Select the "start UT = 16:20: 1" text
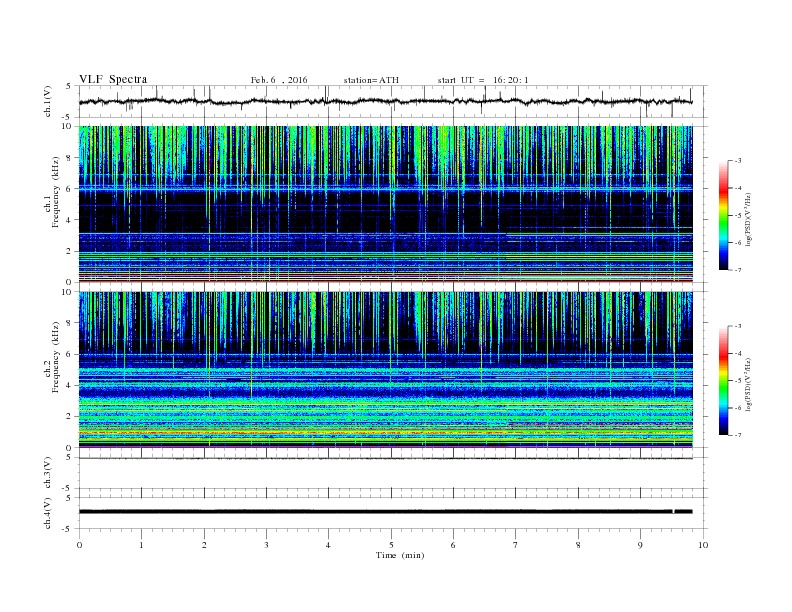This screenshot has height=612, width=792. pyautogui.click(x=483, y=80)
